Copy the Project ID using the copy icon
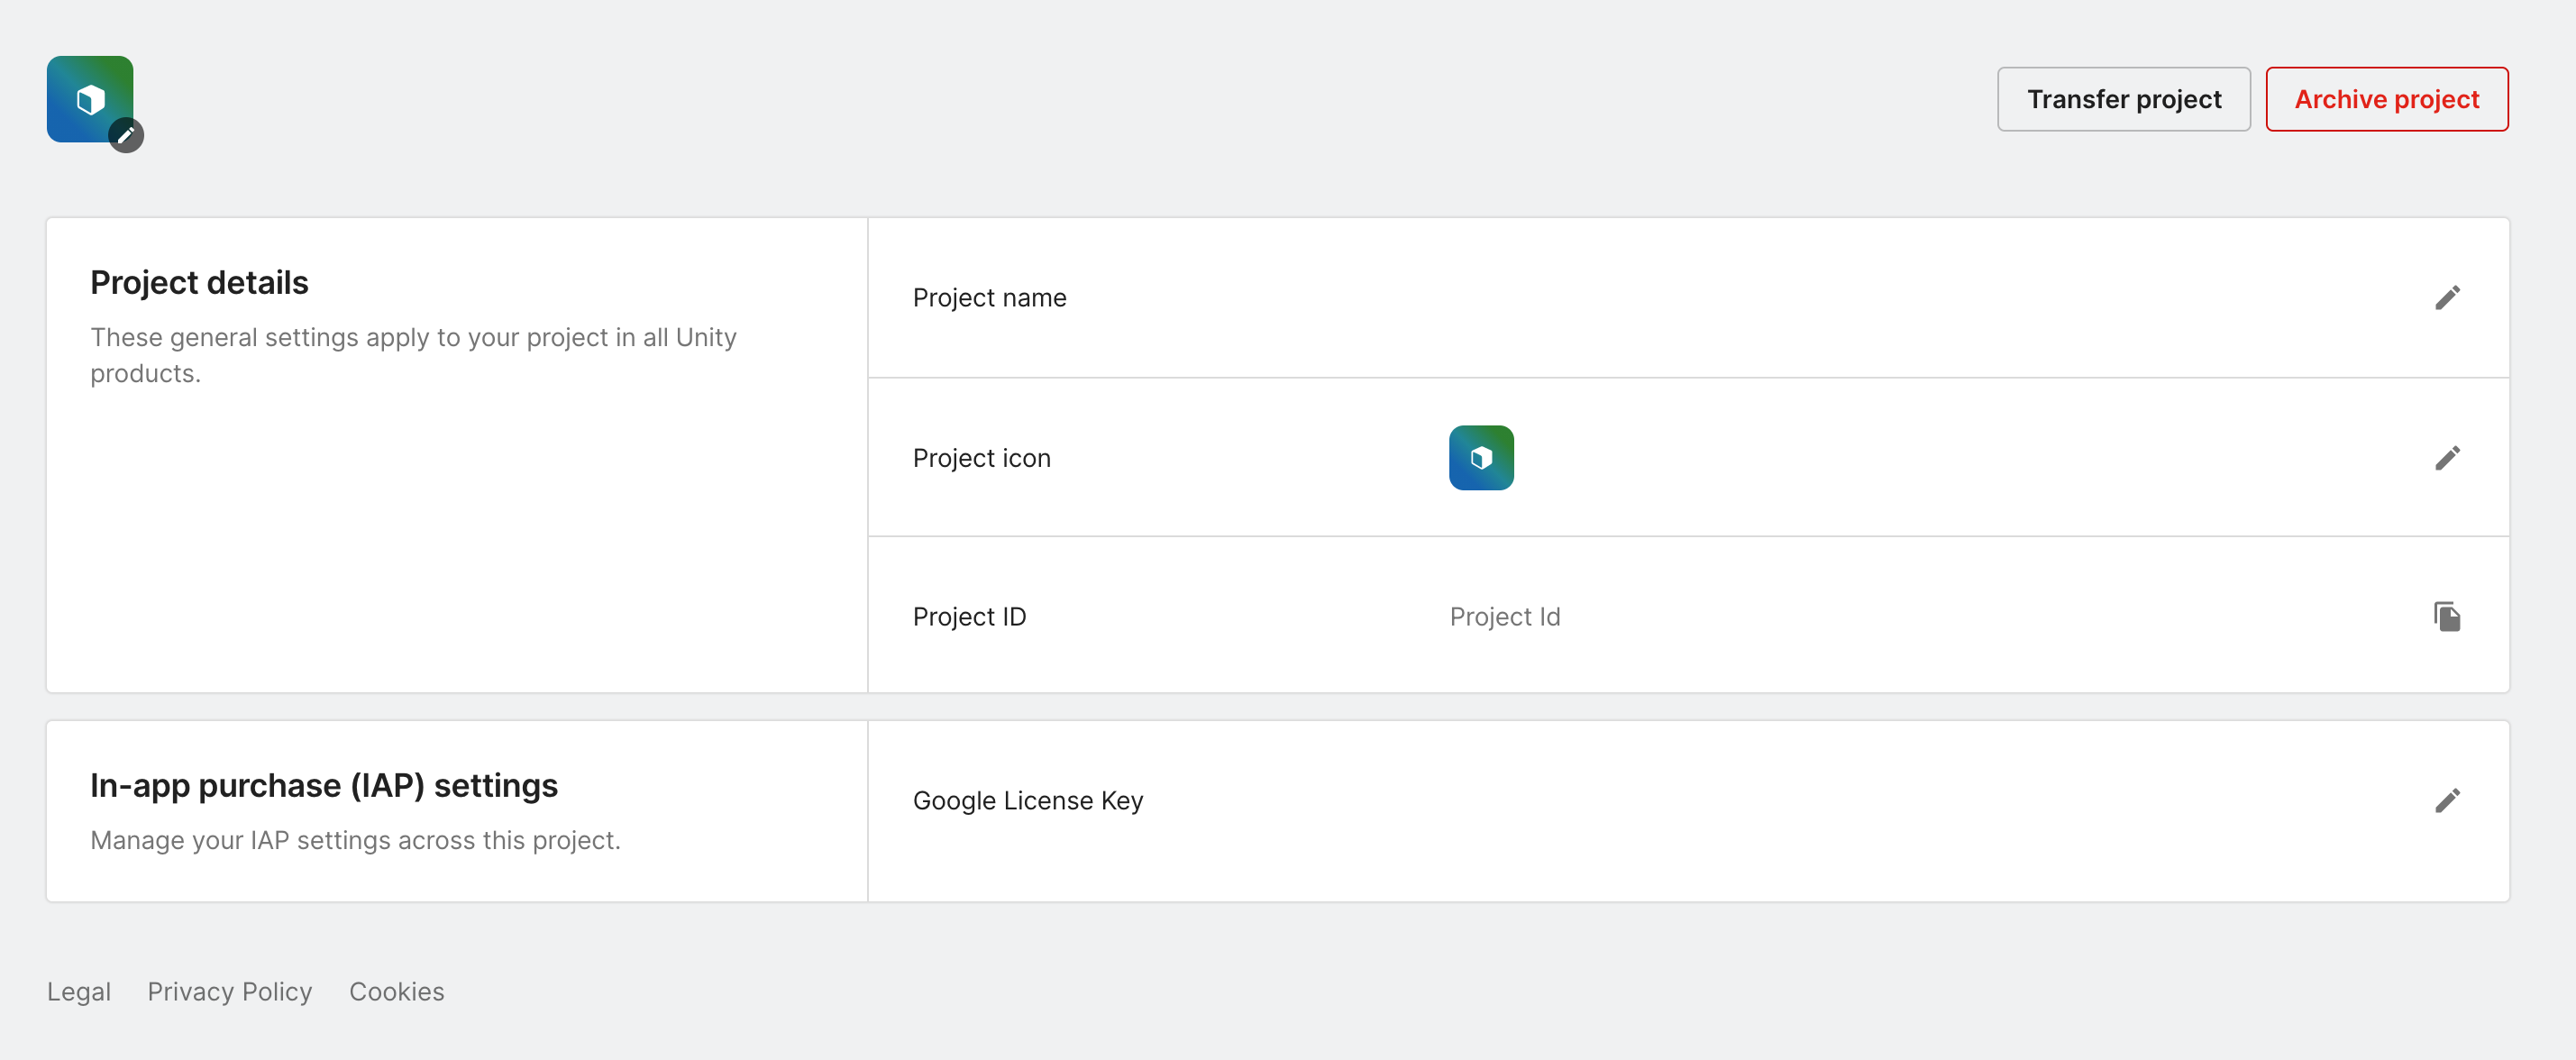 point(2447,616)
